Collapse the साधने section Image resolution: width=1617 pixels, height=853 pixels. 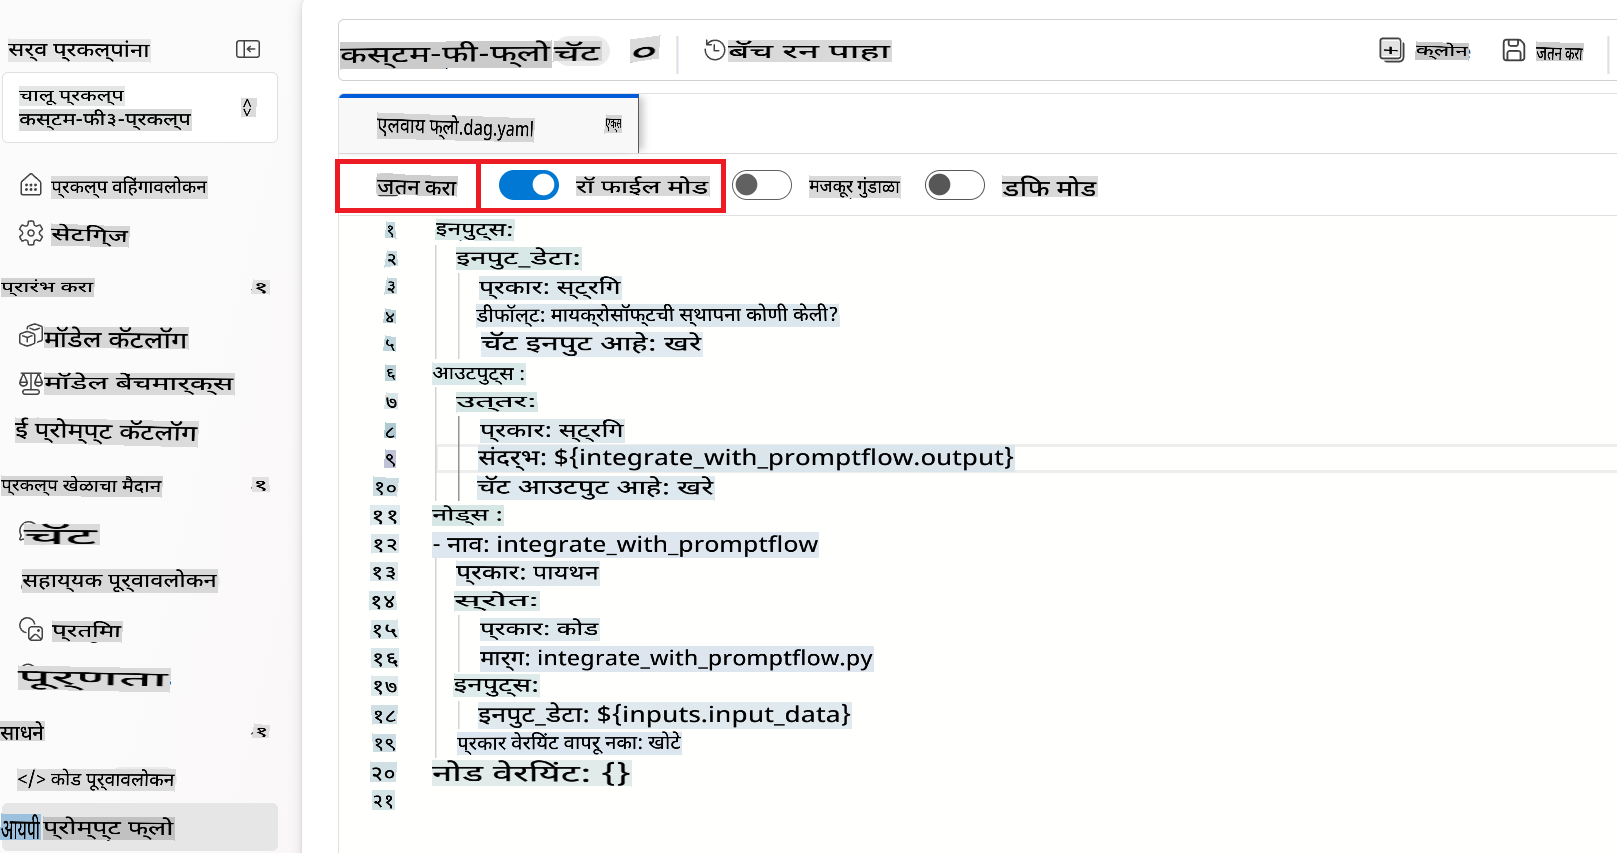point(261,731)
